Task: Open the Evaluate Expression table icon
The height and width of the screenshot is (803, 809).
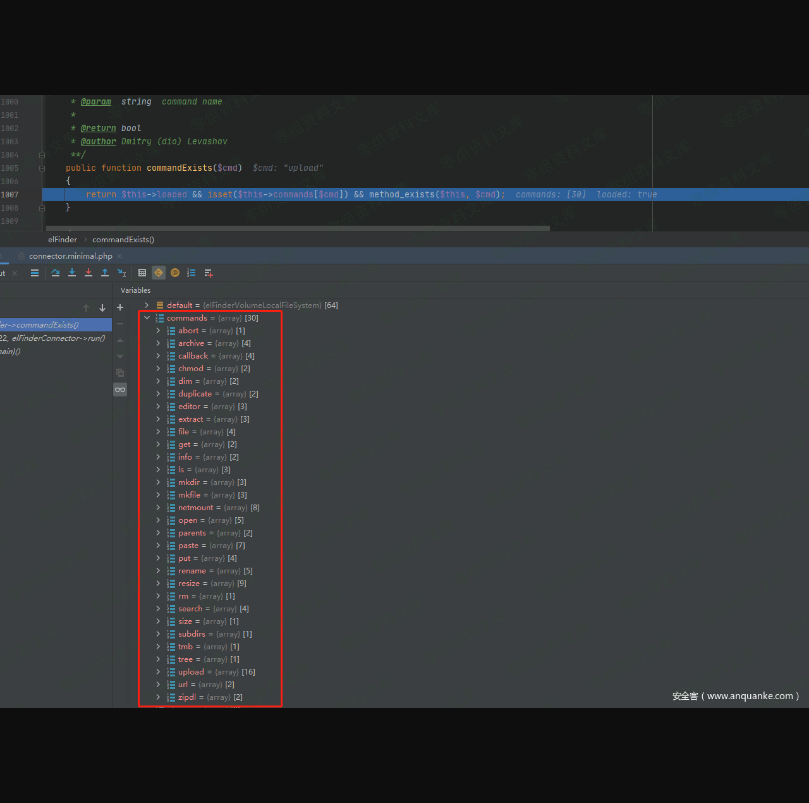Action: click(142, 272)
